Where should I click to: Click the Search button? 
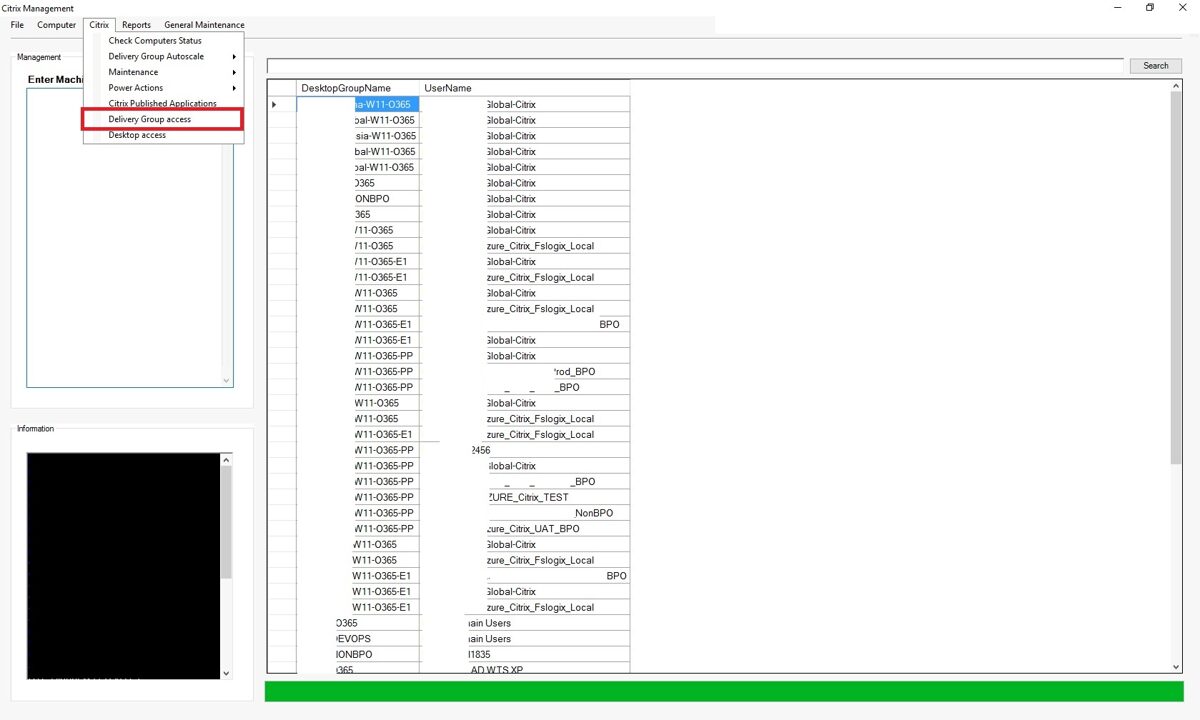coord(1156,66)
